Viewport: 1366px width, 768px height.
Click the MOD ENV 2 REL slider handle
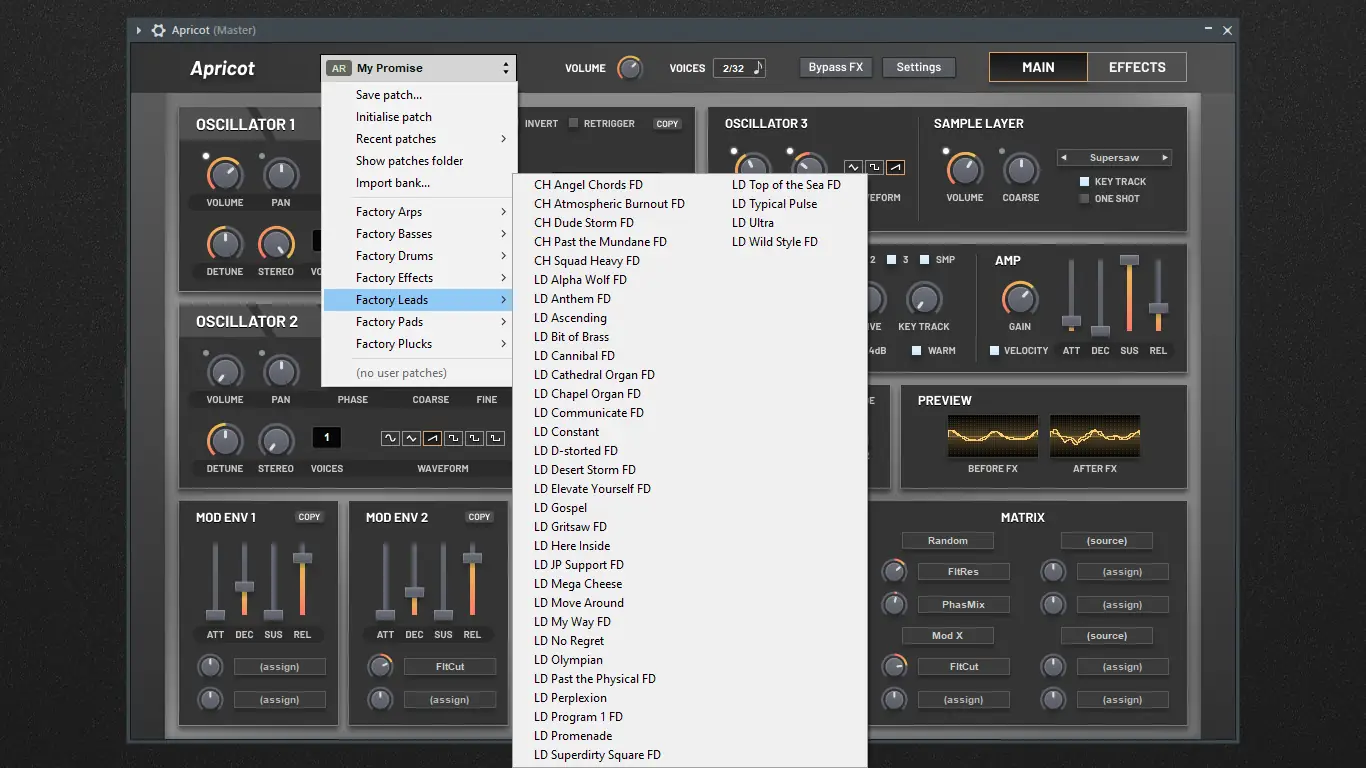coord(473,558)
